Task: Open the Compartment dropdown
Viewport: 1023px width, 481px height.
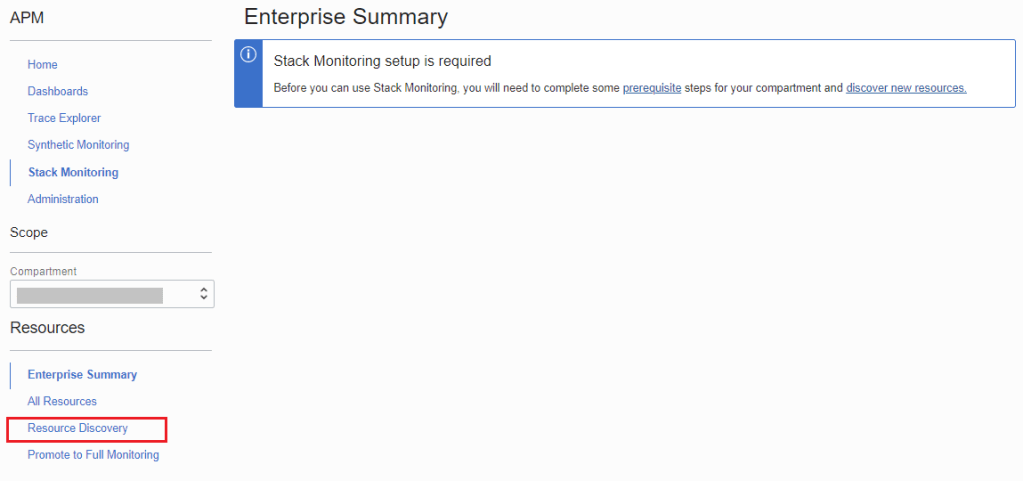Action: (x=112, y=294)
